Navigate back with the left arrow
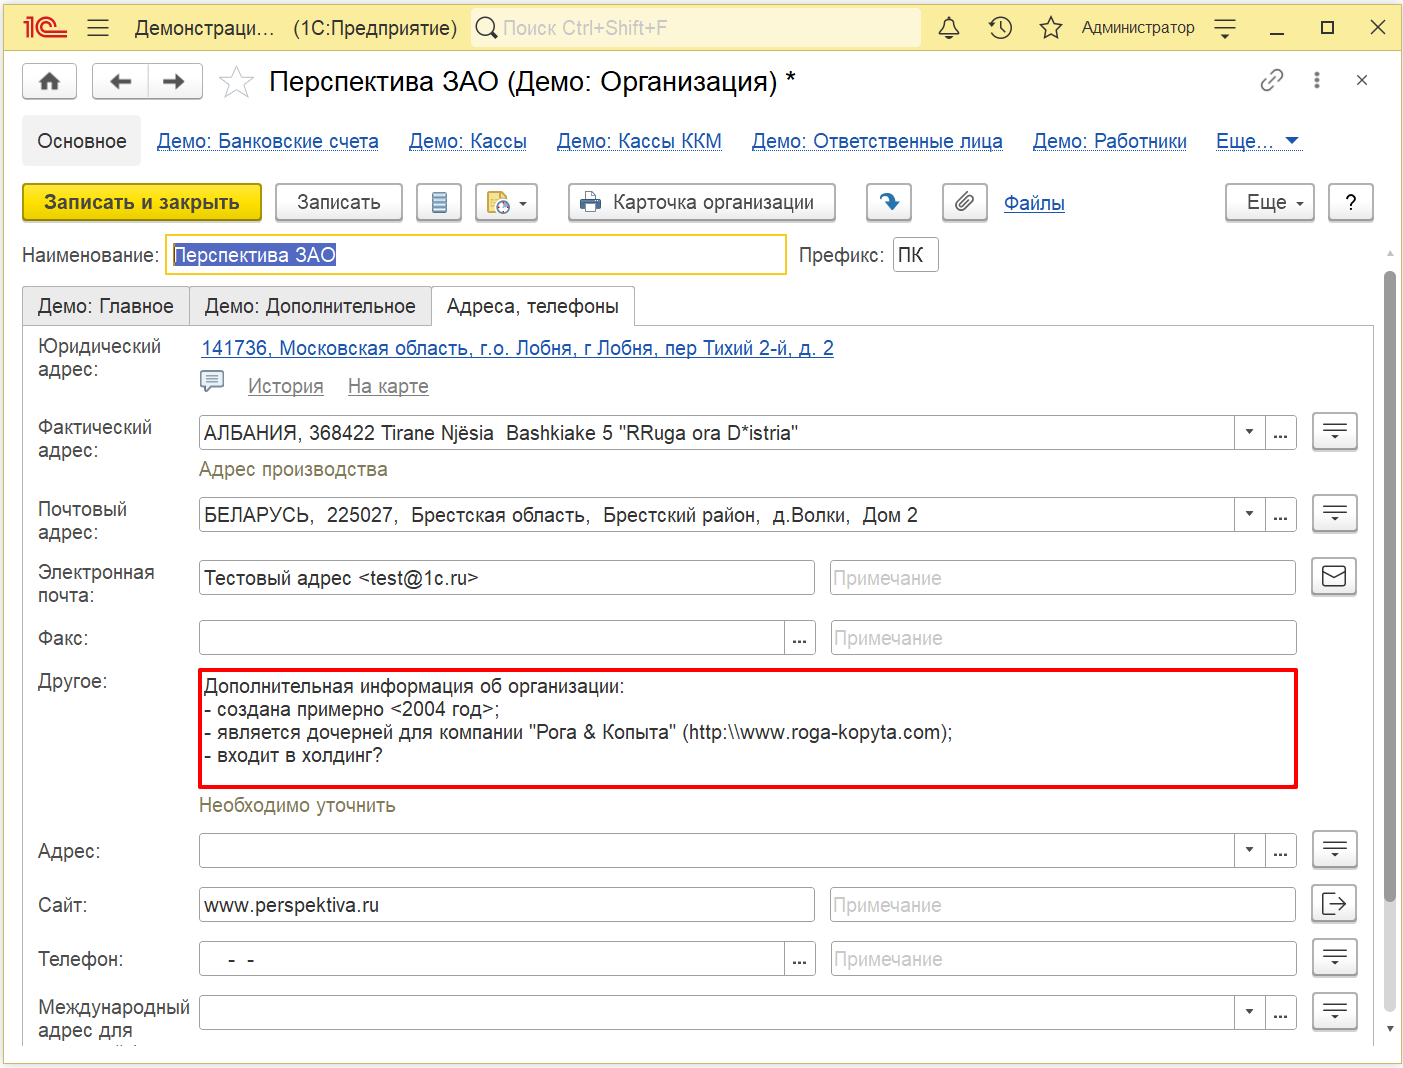This screenshot has width=1403, height=1068. [x=120, y=81]
